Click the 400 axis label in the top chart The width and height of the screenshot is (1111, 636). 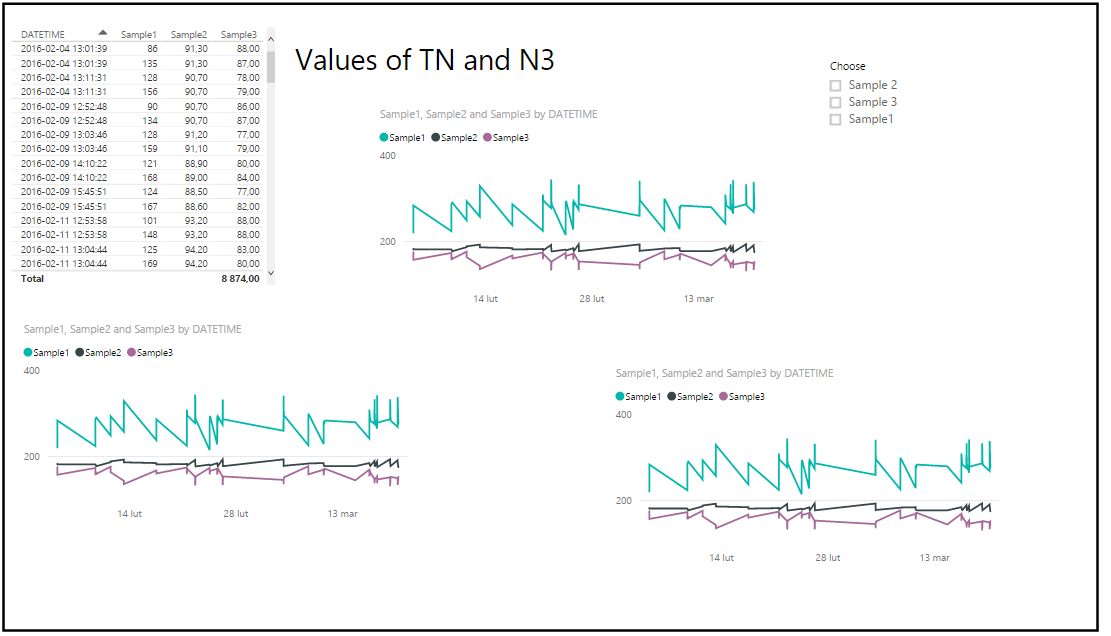click(x=388, y=156)
